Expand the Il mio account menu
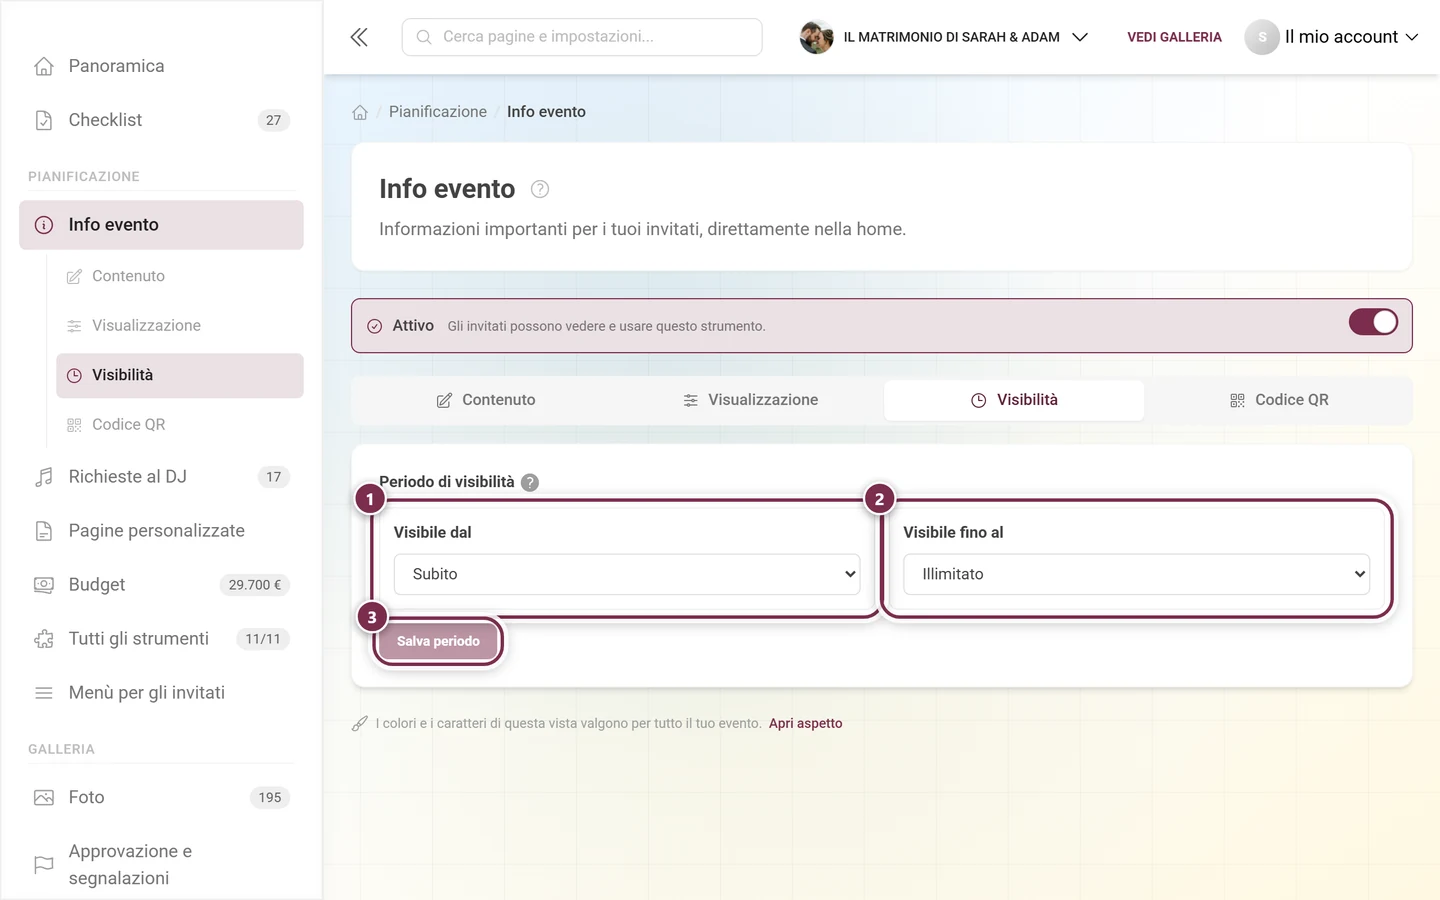This screenshot has width=1440, height=900. pos(1332,37)
